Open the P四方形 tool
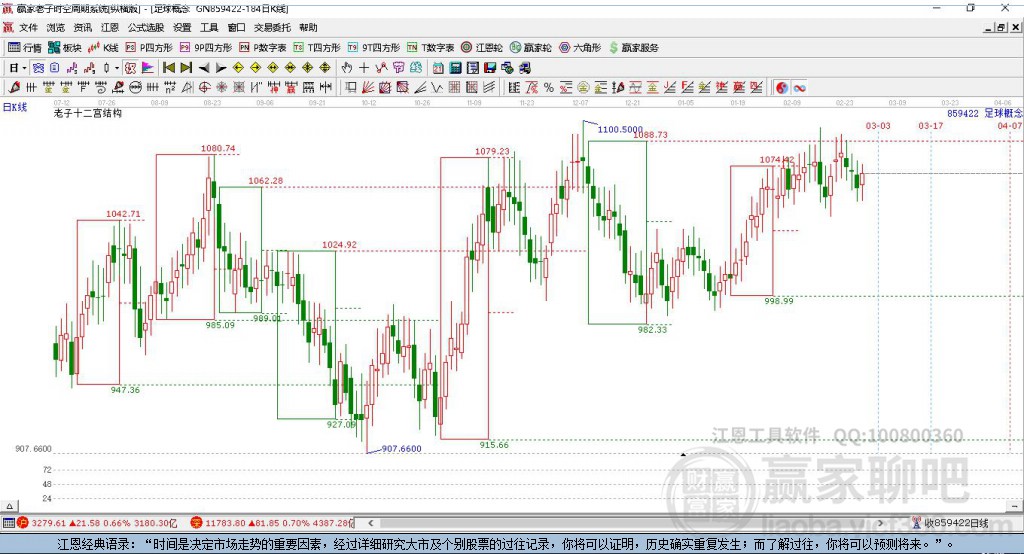 pos(149,48)
